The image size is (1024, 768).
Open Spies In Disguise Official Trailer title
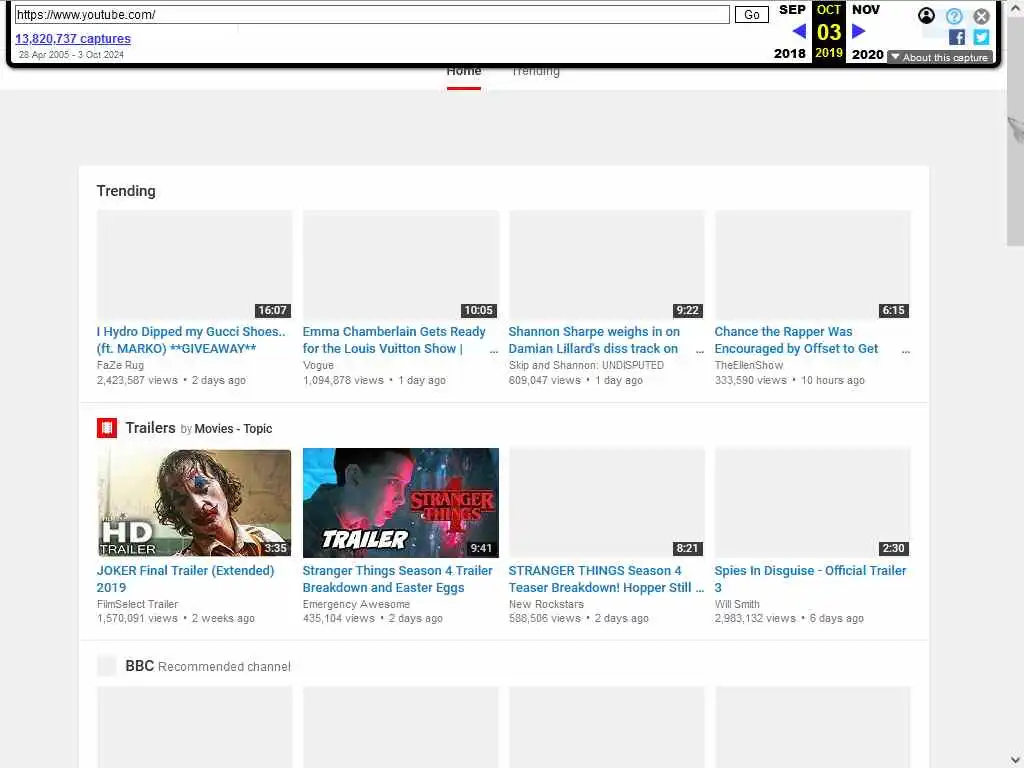point(810,579)
